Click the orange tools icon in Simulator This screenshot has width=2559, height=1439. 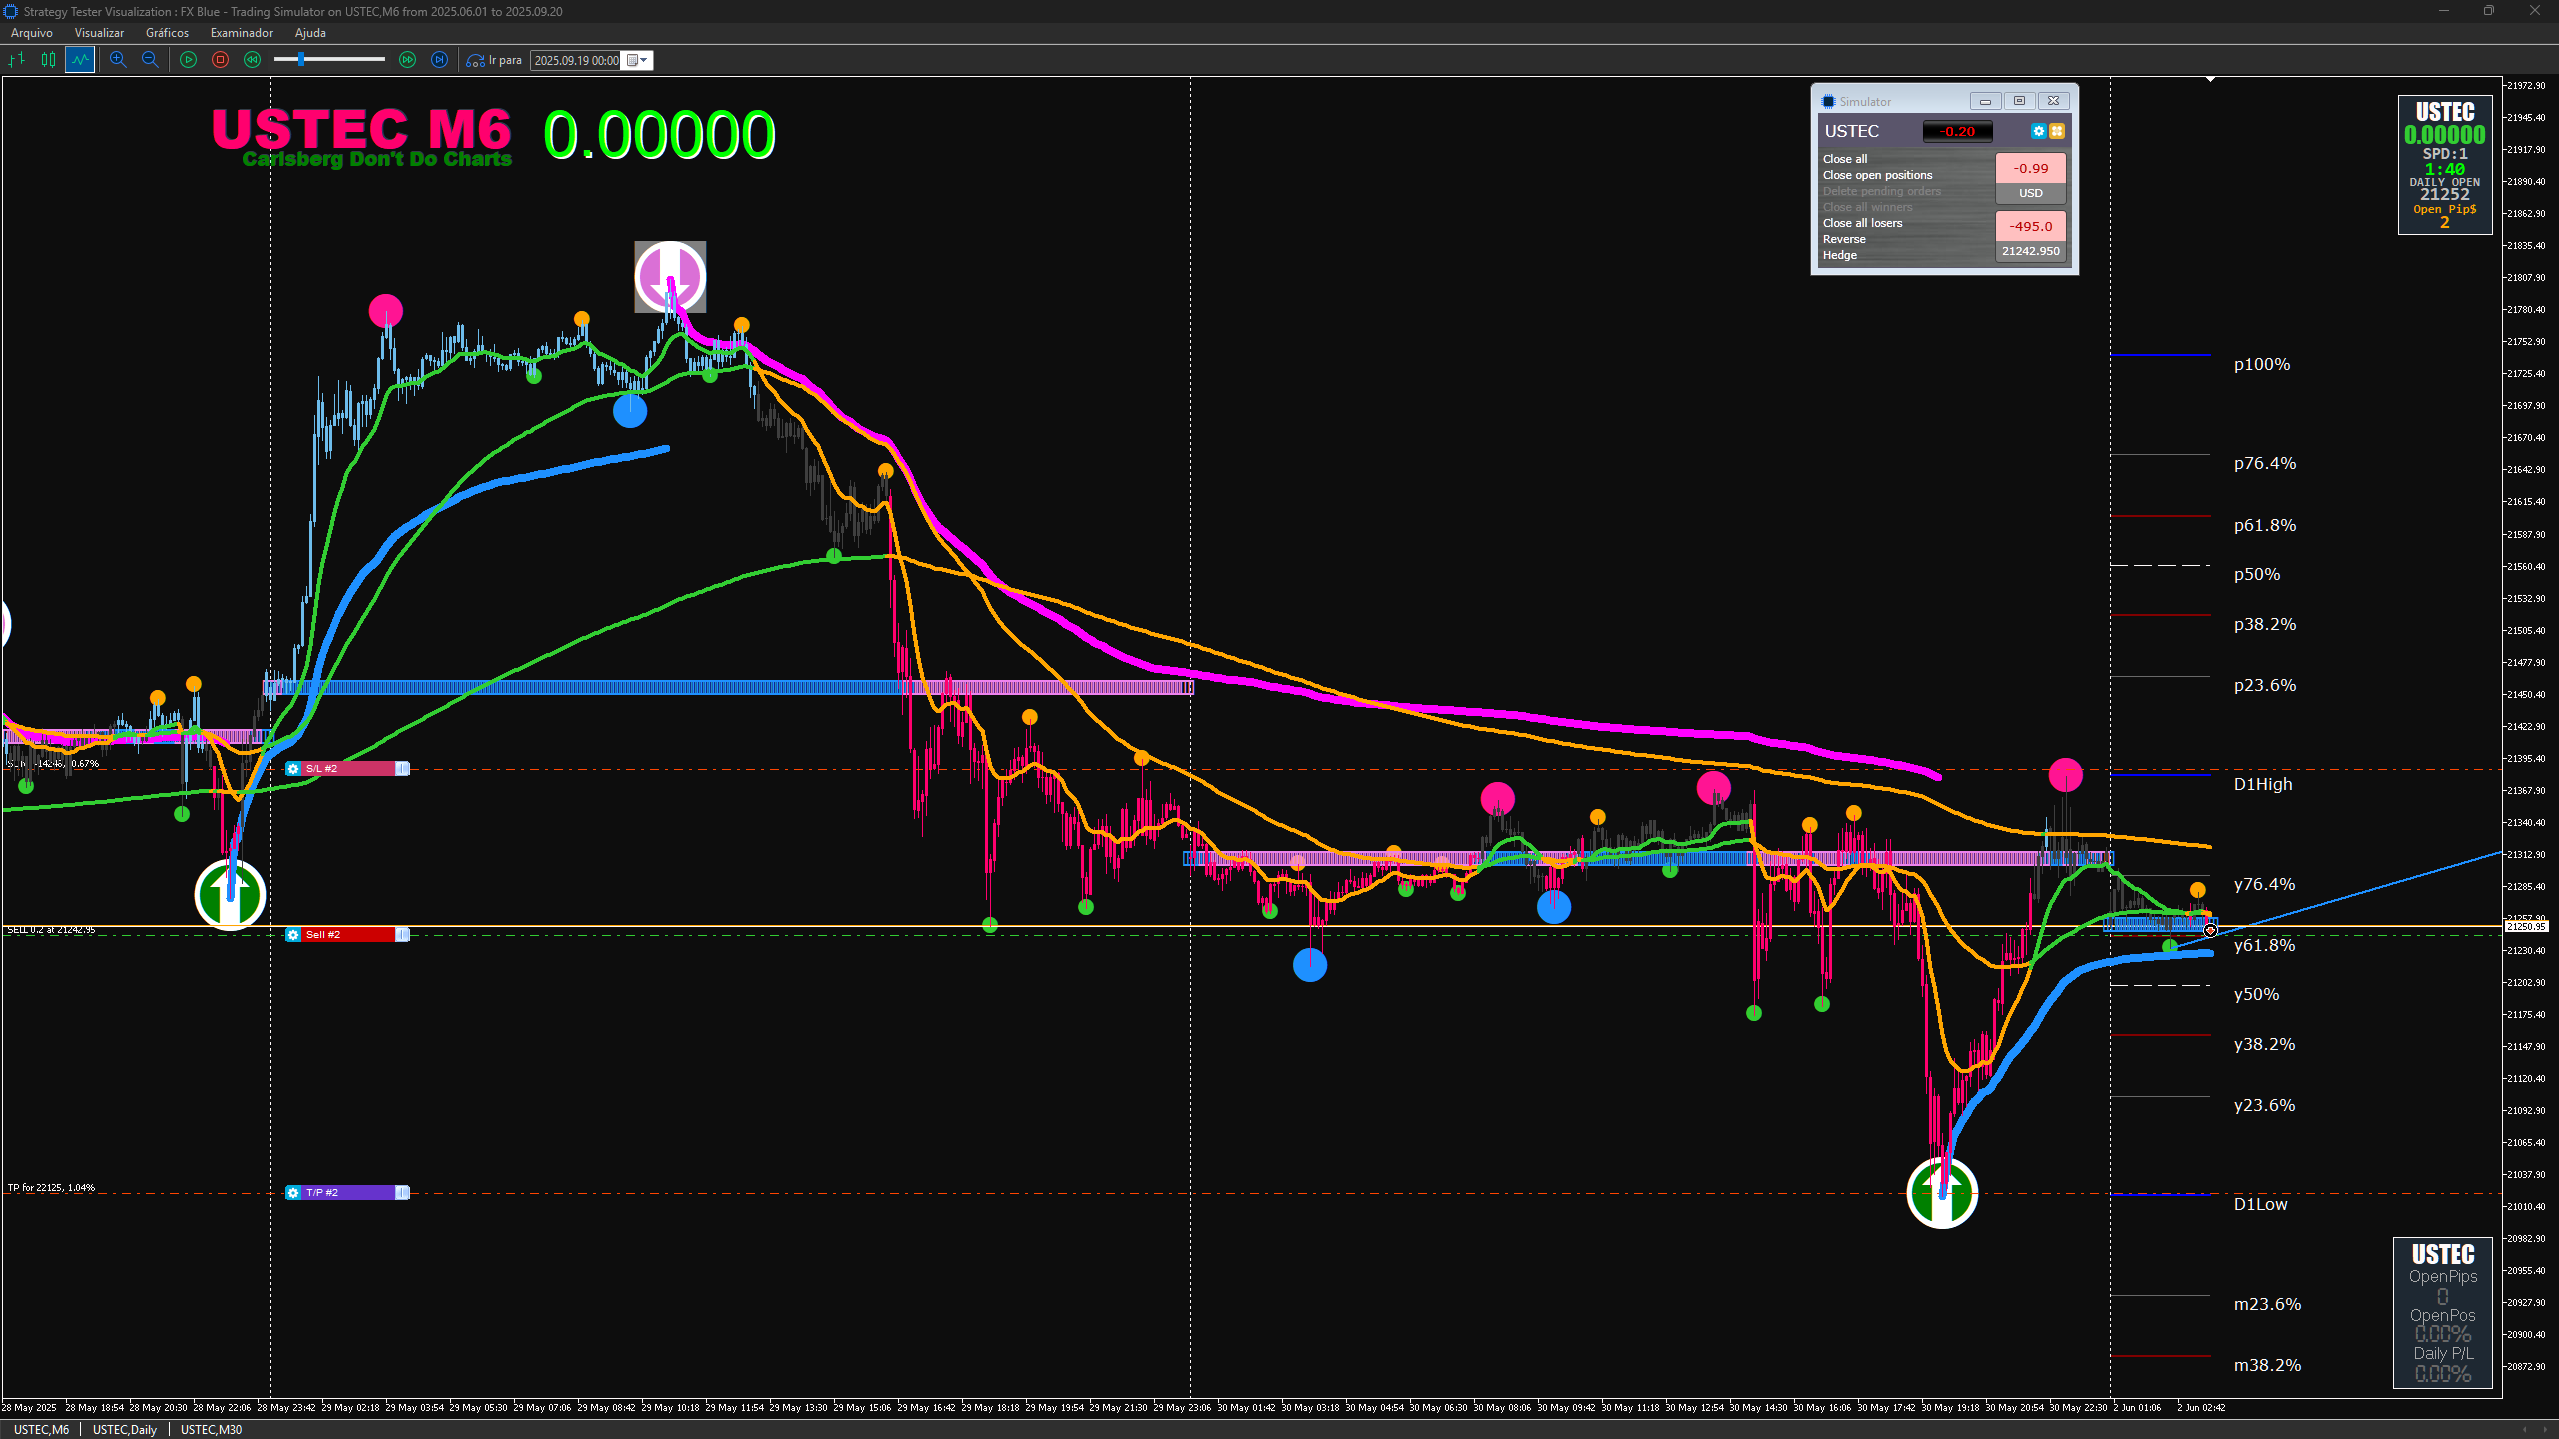[x=2057, y=131]
